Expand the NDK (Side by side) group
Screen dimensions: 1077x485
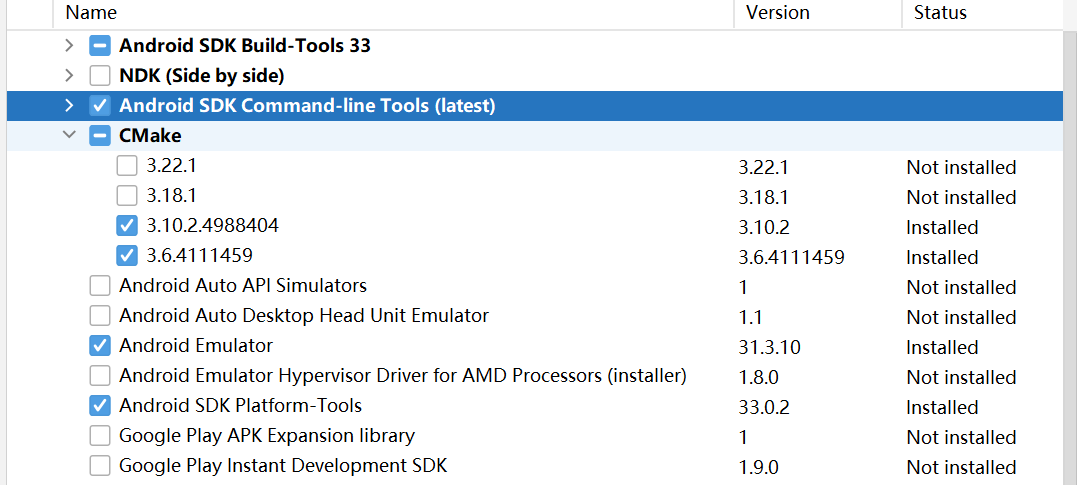(x=68, y=76)
